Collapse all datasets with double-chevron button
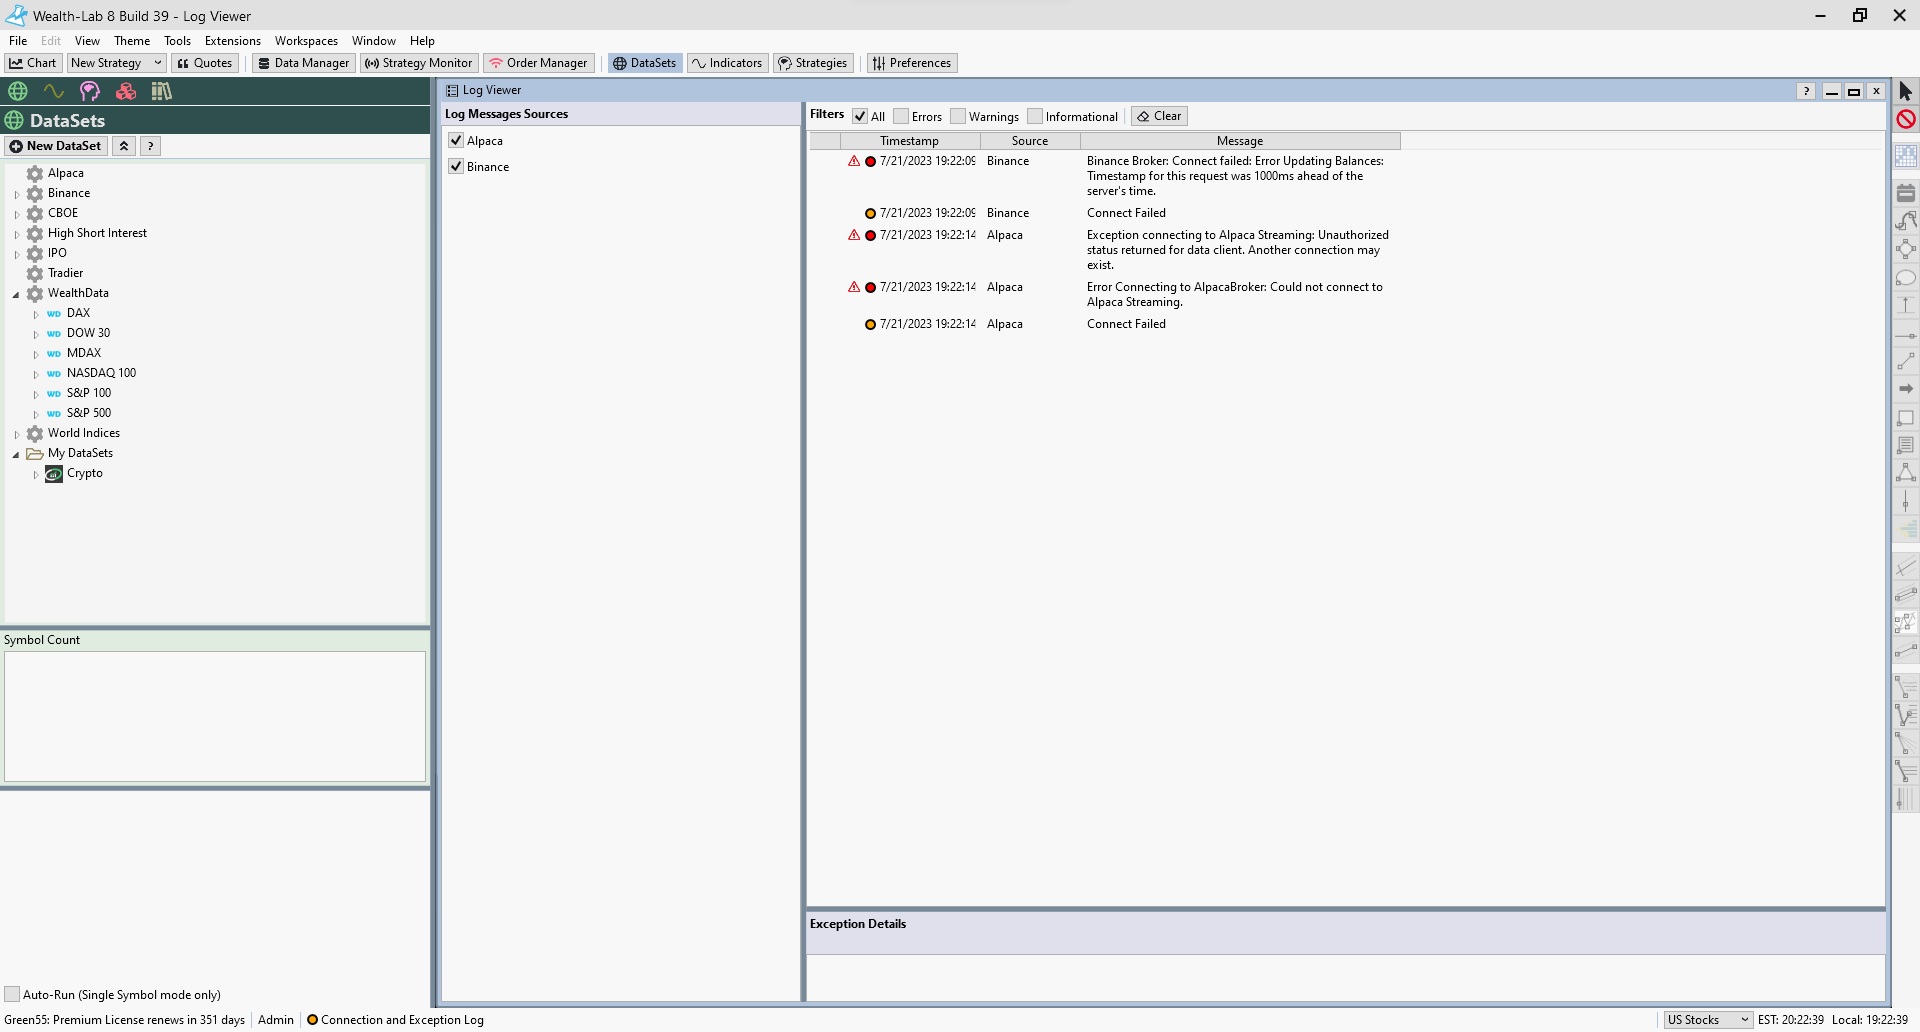Image resolution: width=1920 pixels, height=1032 pixels. point(124,146)
